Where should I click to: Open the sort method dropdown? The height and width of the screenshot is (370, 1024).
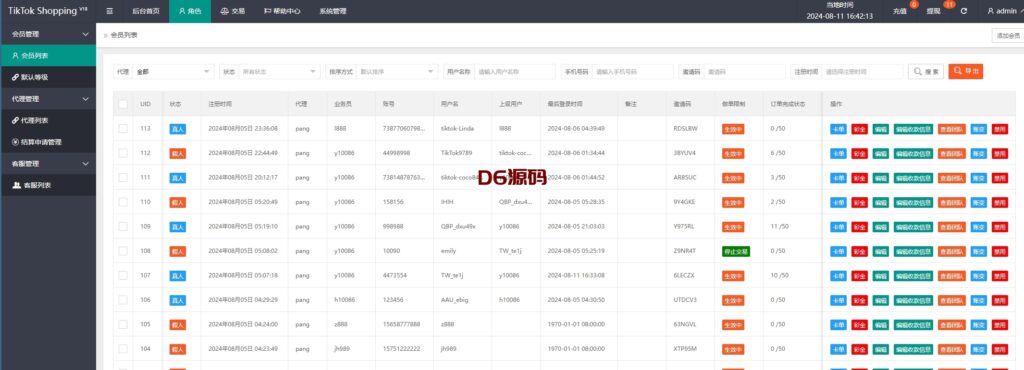point(398,72)
